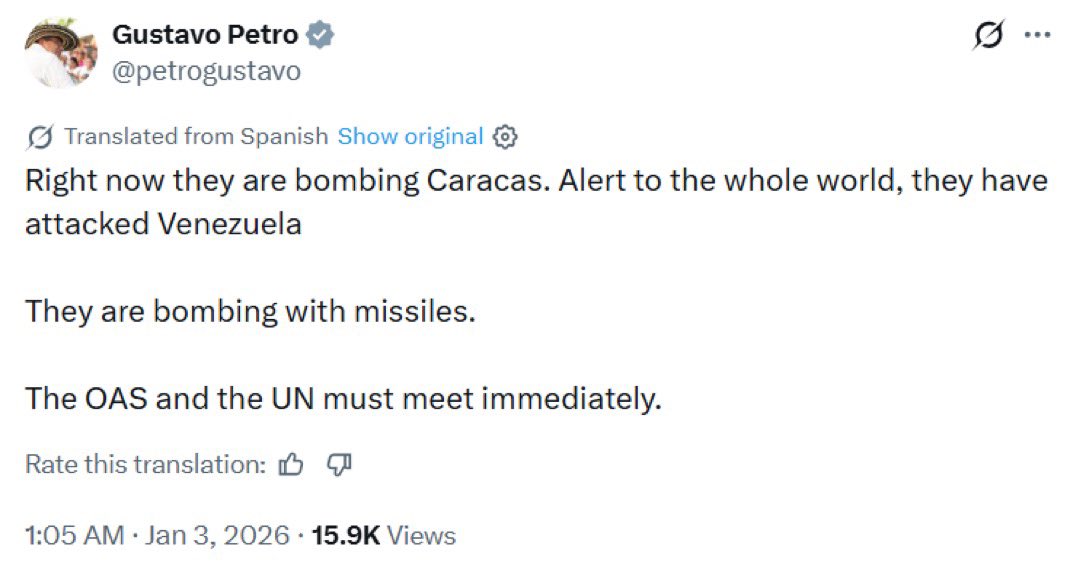Viewport: 1070px width, 578px height.
Task: Open translation settings gear icon
Action: (506, 137)
